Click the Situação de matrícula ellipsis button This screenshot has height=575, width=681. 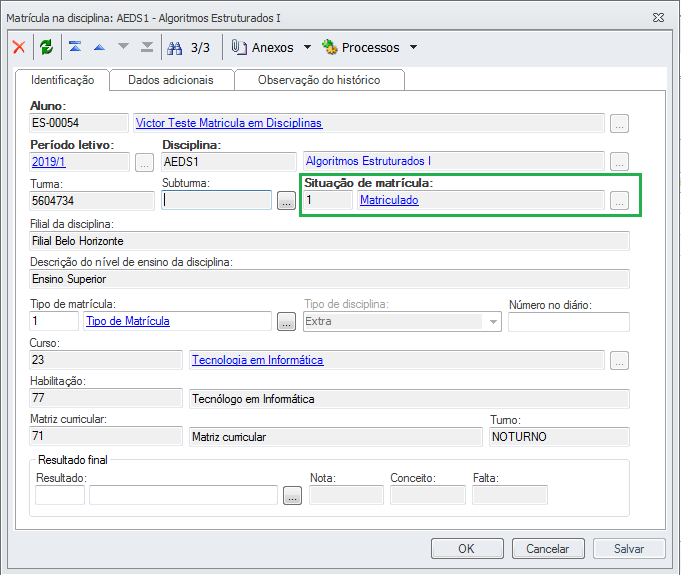pos(619,201)
